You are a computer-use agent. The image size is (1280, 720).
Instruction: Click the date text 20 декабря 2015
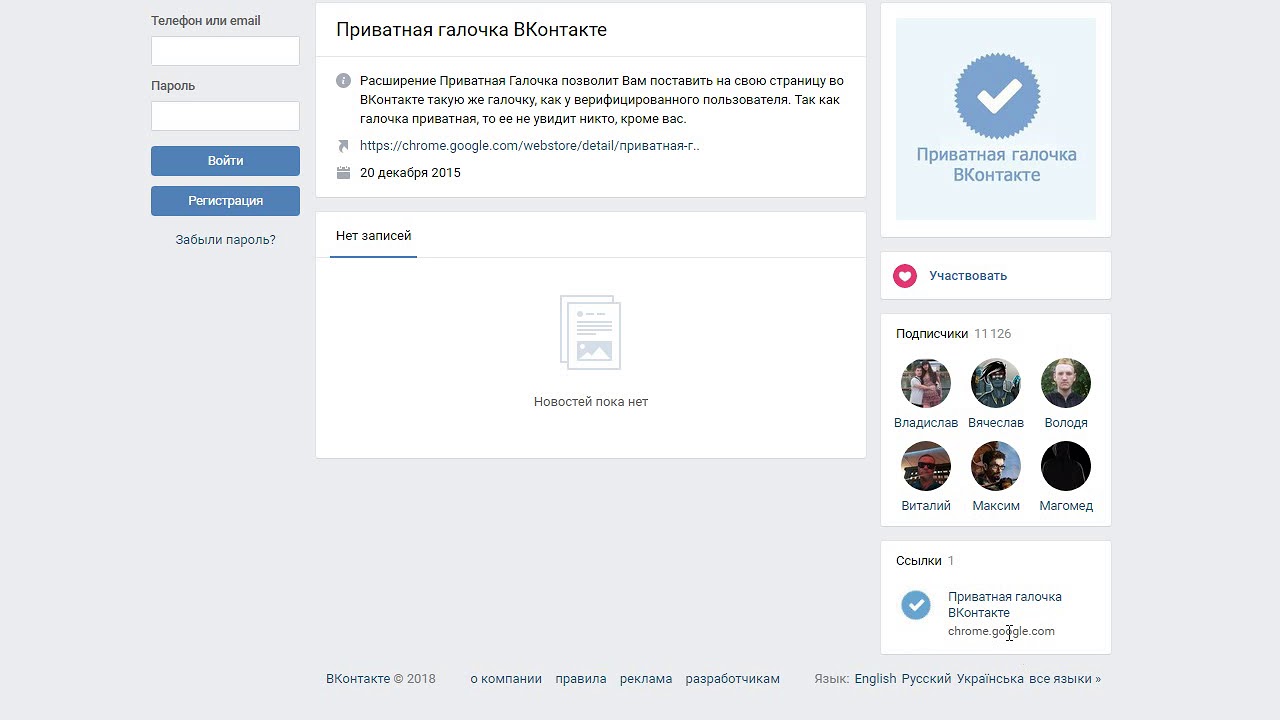click(x=410, y=173)
